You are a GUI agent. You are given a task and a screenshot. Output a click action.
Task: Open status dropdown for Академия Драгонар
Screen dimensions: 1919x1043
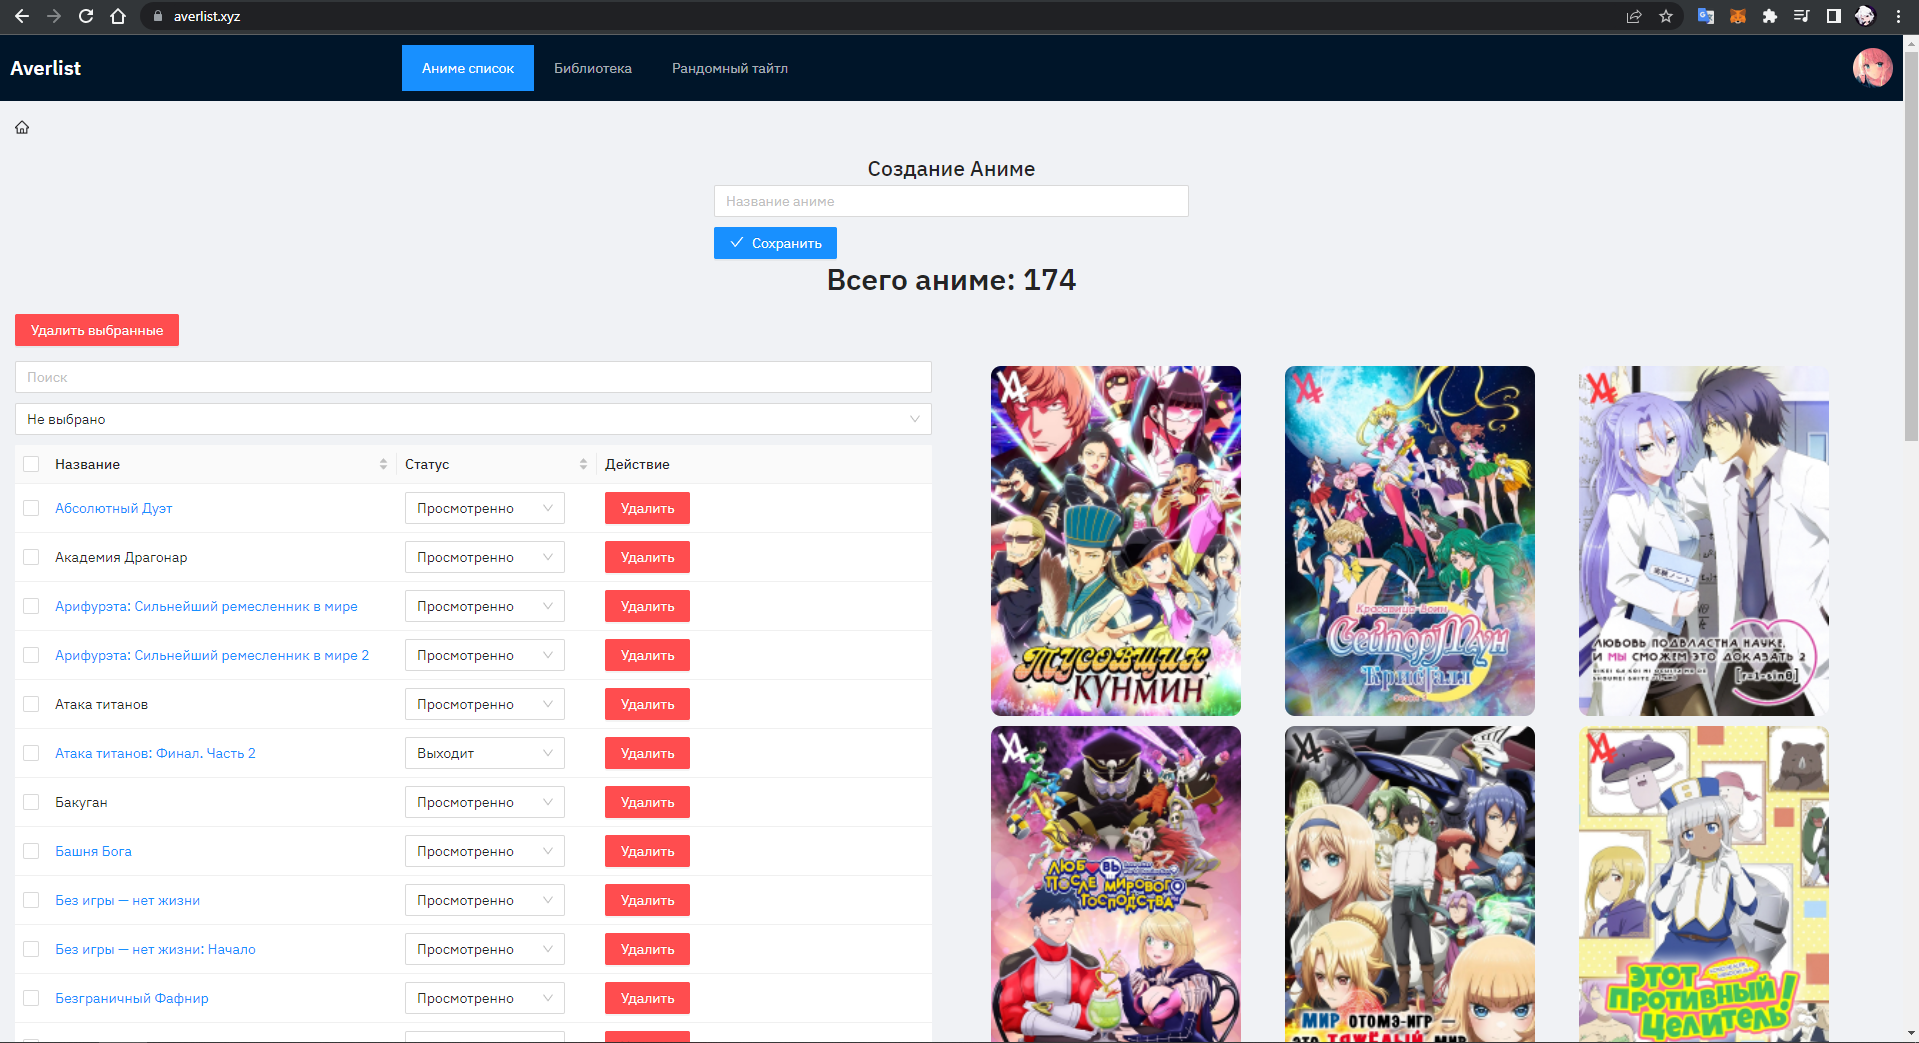click(485, 557)
